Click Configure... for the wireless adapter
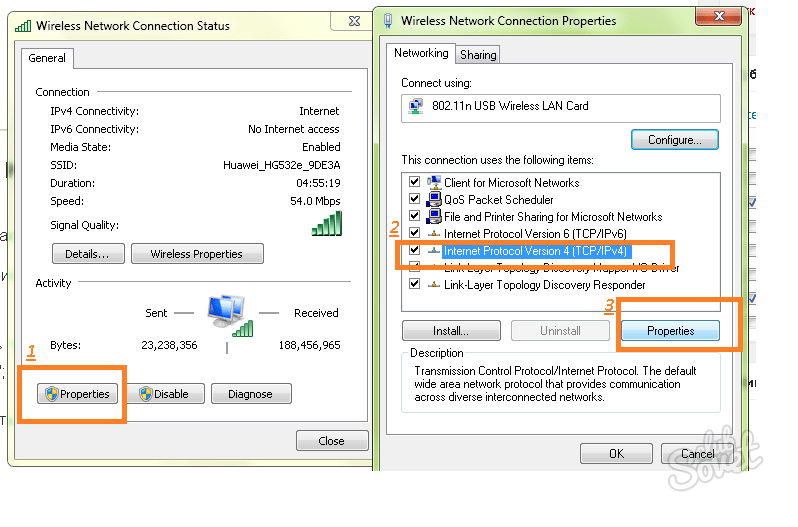This screenshot has height=527, width=798. pos(674,139)
